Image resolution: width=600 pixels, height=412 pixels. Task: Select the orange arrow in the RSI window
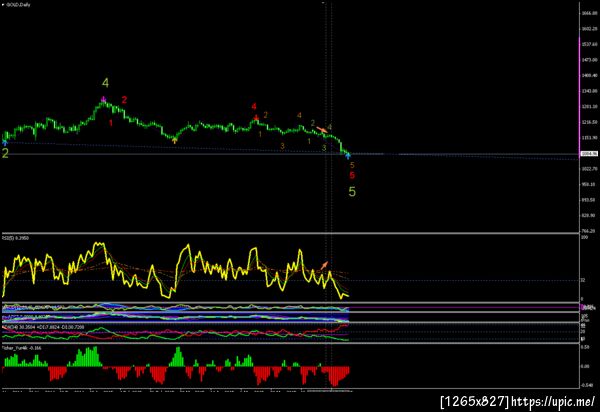click(x=324, y=264)
